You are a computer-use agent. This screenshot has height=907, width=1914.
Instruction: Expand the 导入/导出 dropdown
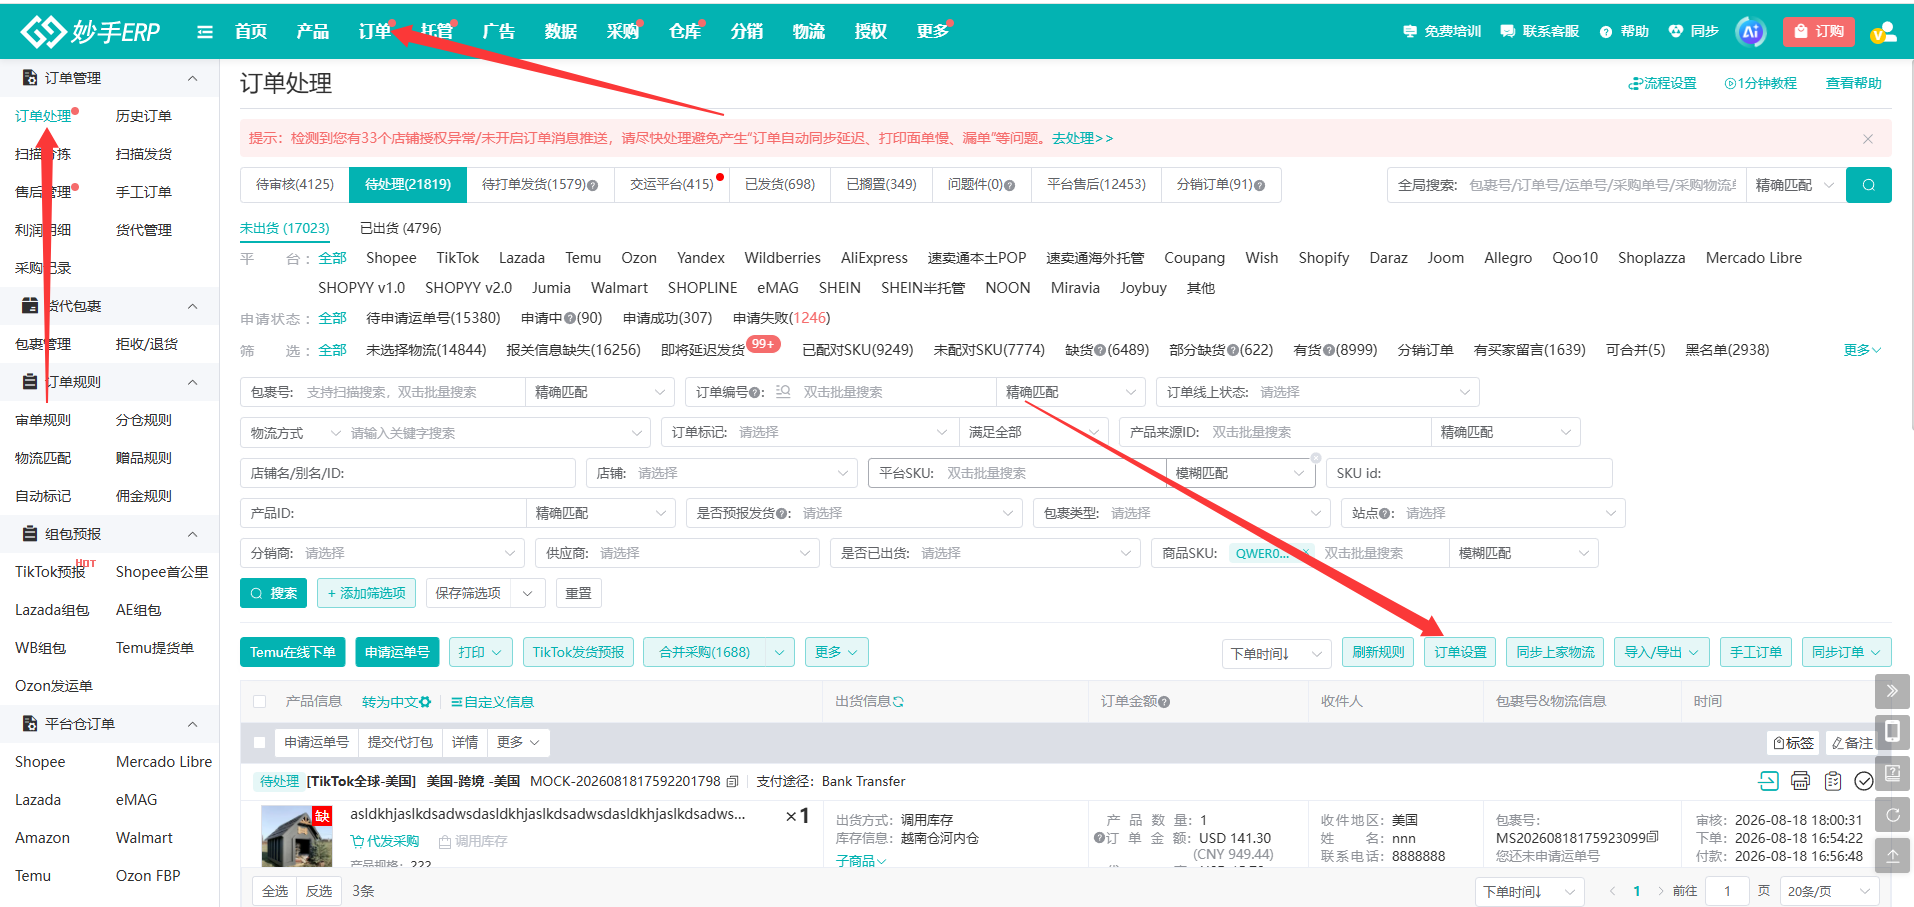click(1661, 652)
